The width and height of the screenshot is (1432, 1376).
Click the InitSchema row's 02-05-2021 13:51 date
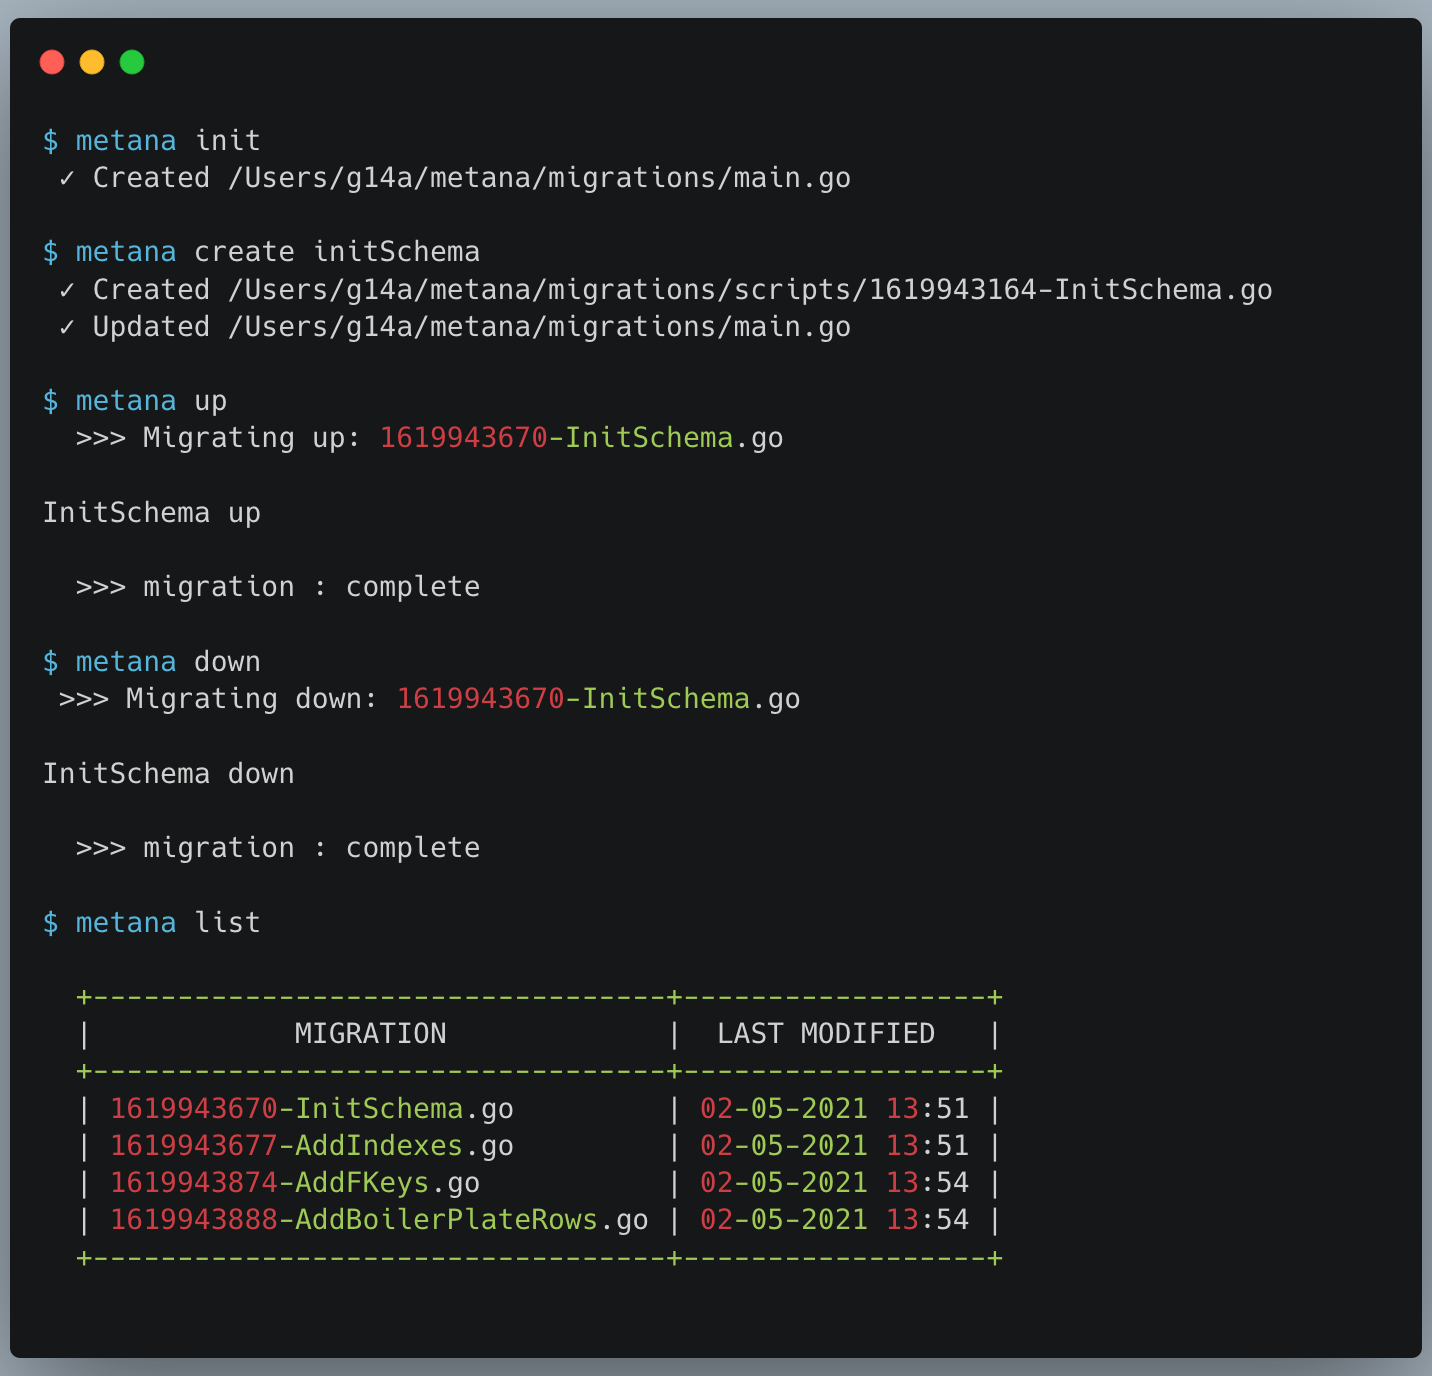pyautogui.click(x=834, y=1109)
